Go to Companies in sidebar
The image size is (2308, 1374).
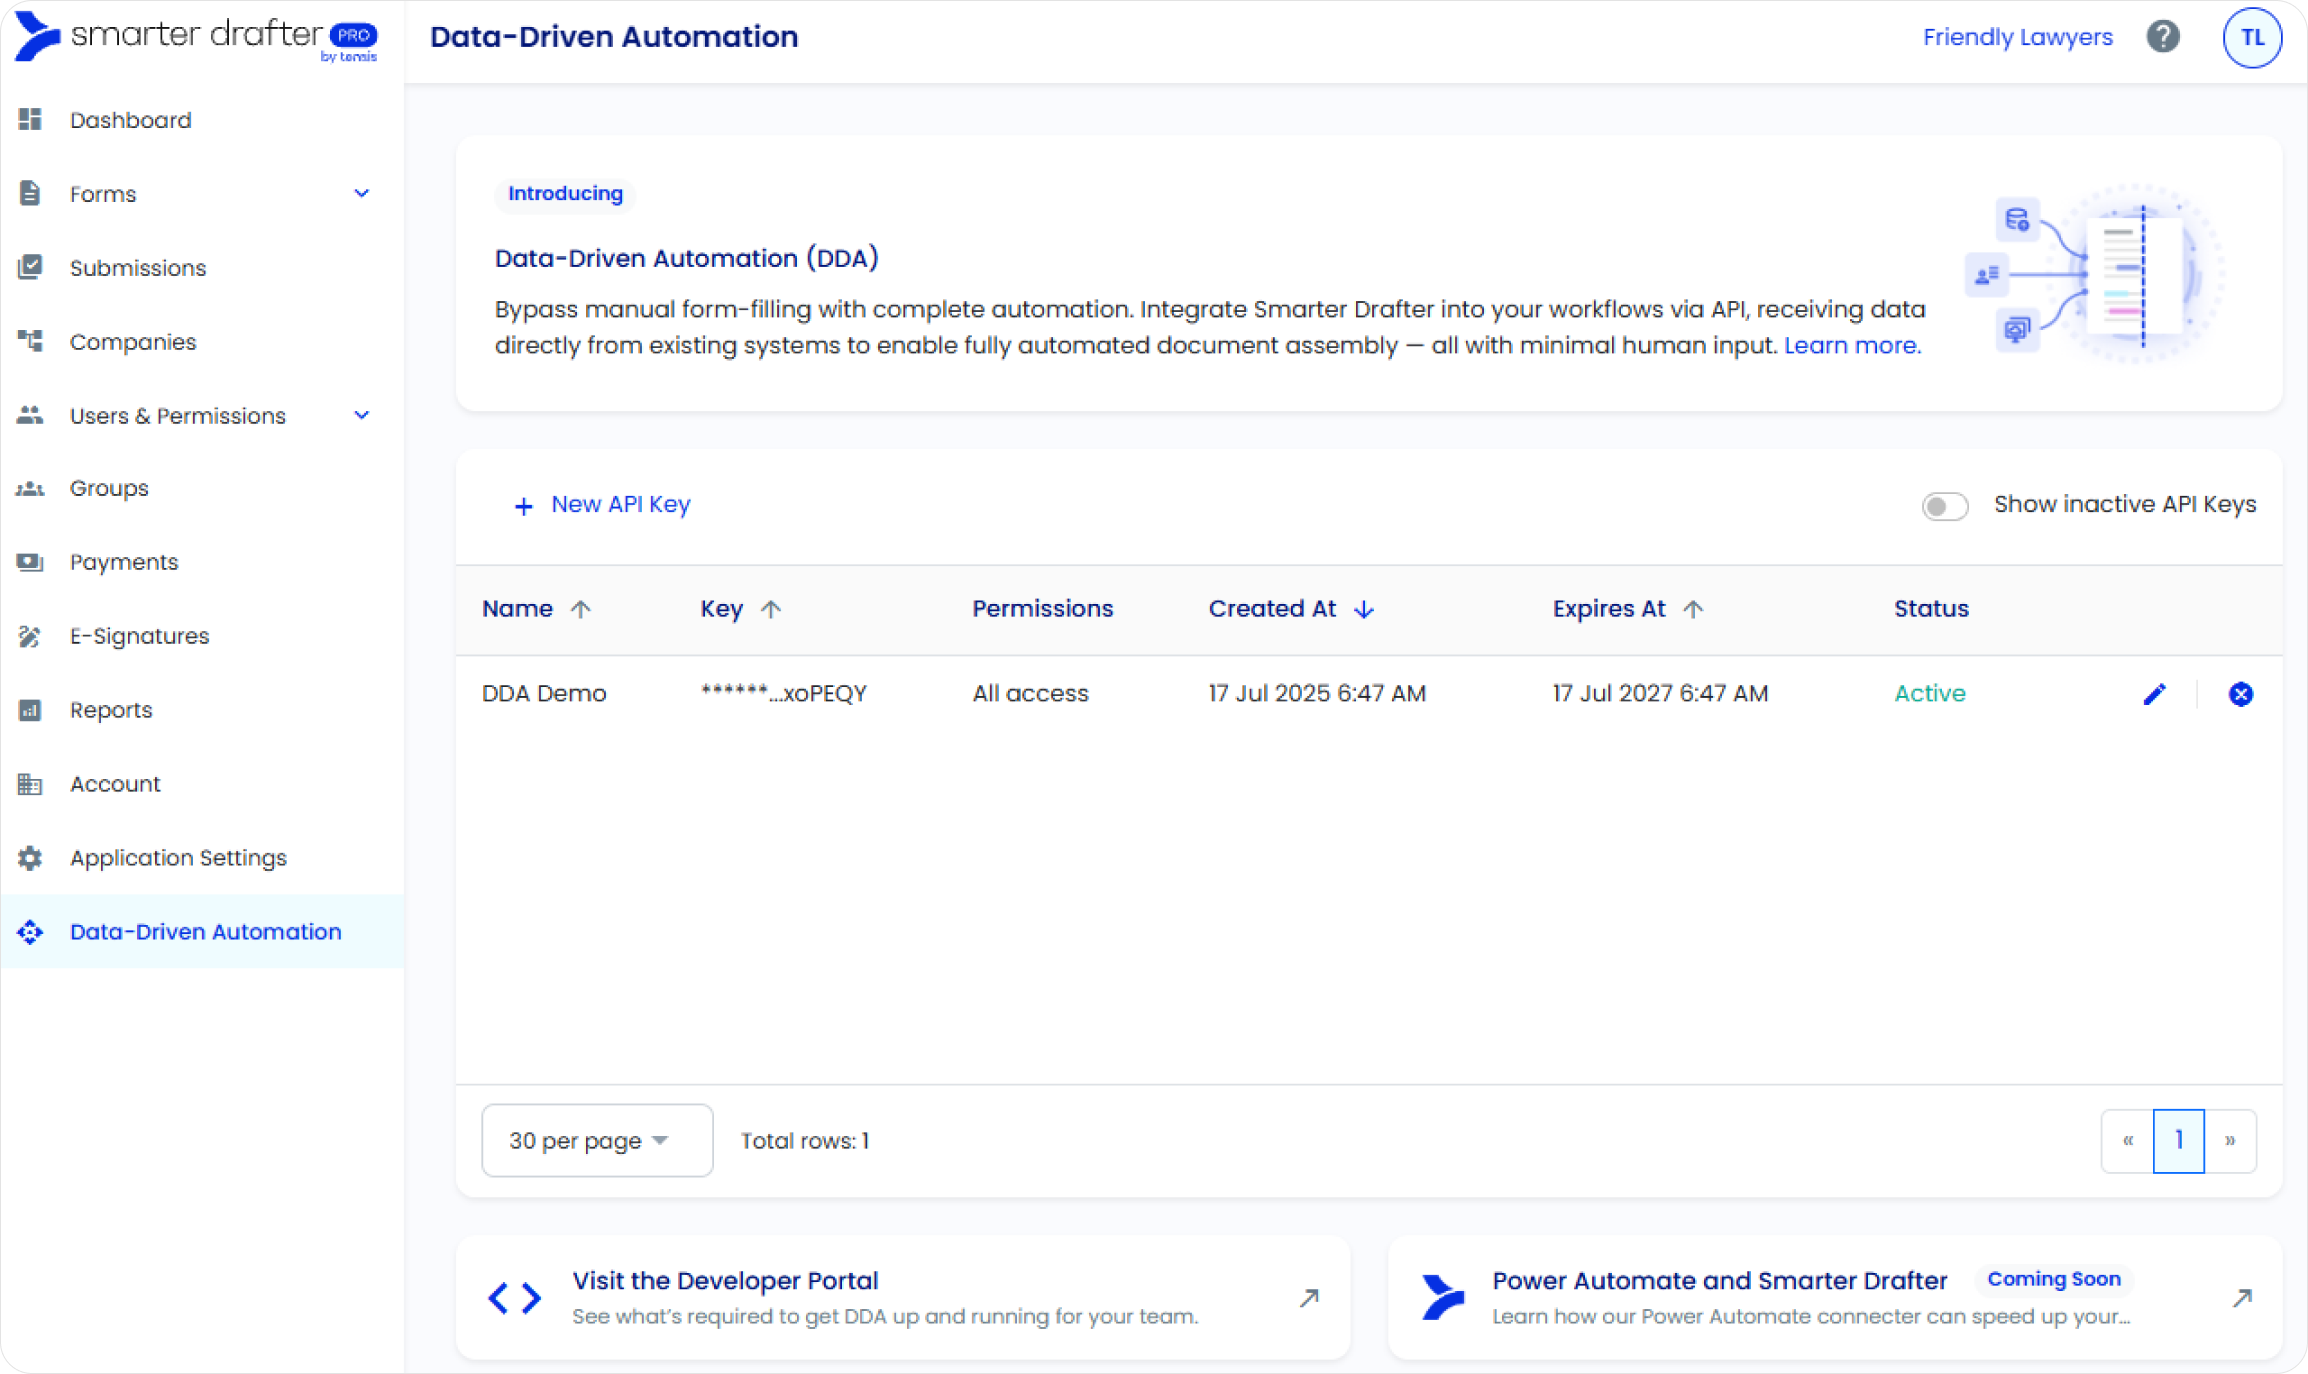pos(202,342)
